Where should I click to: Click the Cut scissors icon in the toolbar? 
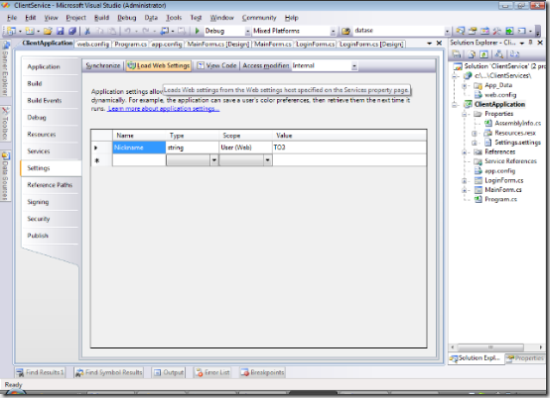[88, 31]
